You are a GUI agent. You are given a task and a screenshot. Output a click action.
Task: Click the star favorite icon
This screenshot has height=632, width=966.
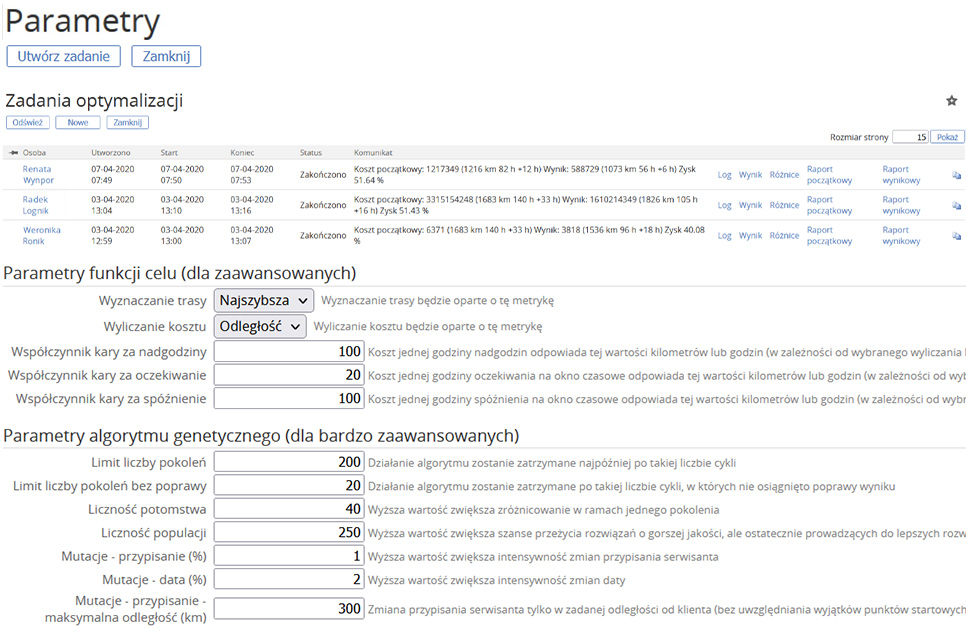click(x=951, y=101)
